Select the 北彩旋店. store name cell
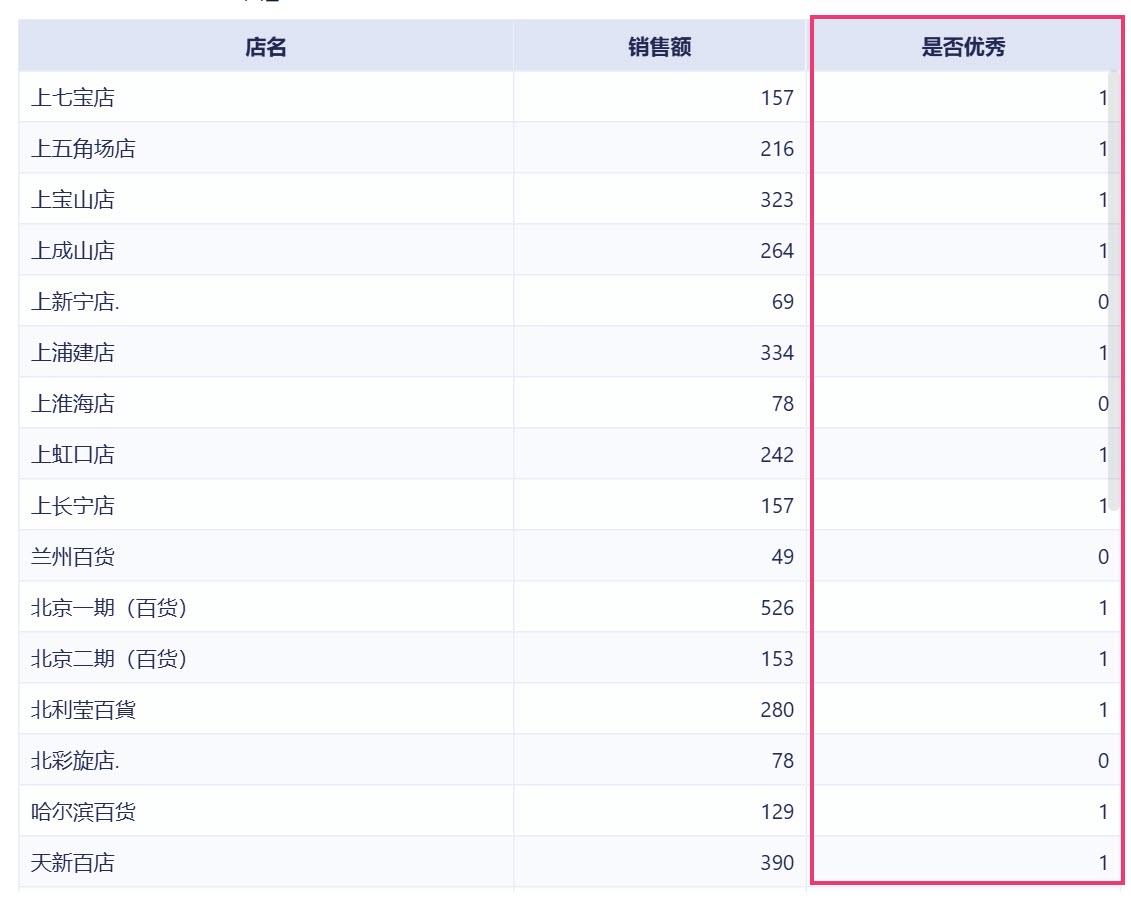This screenshot has width=1131, height=898. coord(265,760)
